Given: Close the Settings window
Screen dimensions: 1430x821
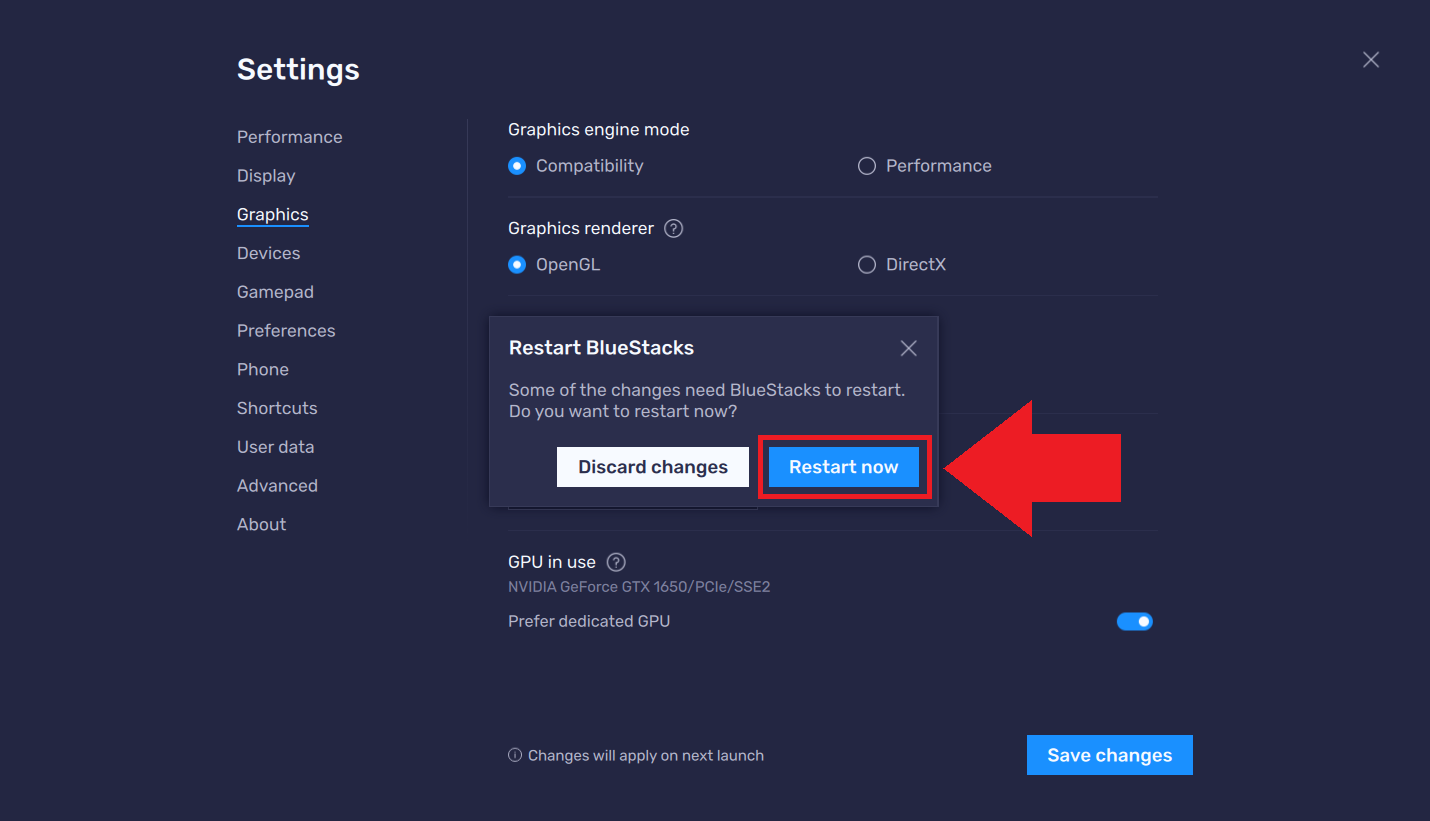Looking at the screenshot, I should coord(1370,59).
